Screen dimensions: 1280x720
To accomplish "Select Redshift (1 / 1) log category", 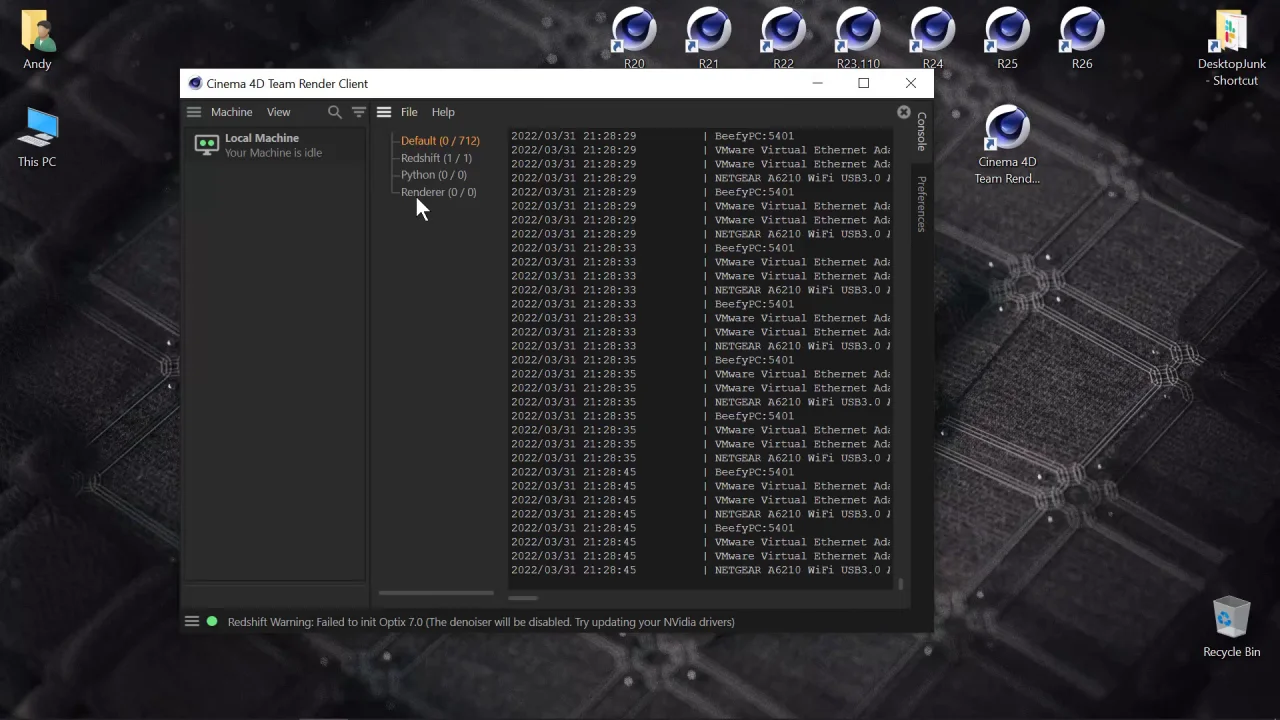I will coord(436,158).
